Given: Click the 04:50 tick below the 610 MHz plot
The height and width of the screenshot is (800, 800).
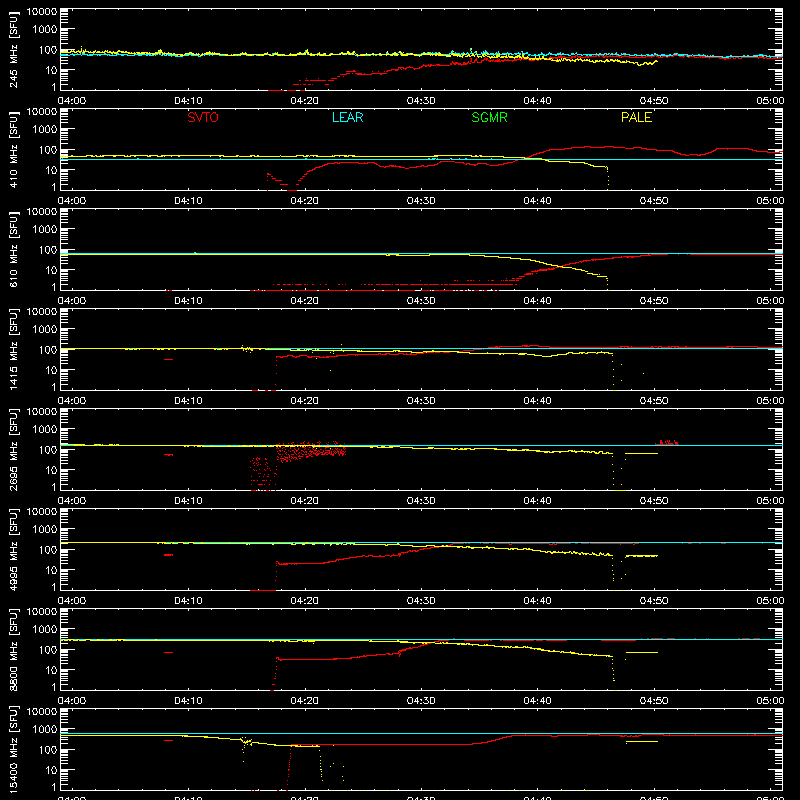Looking at the screenshot, I should click(654, 301).
